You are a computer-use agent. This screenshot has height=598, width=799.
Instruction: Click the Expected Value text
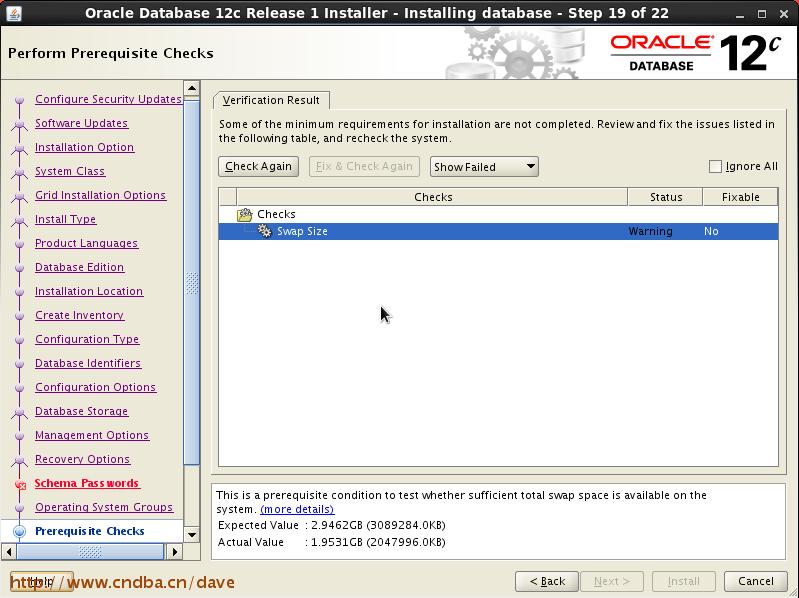pos(332,525)
